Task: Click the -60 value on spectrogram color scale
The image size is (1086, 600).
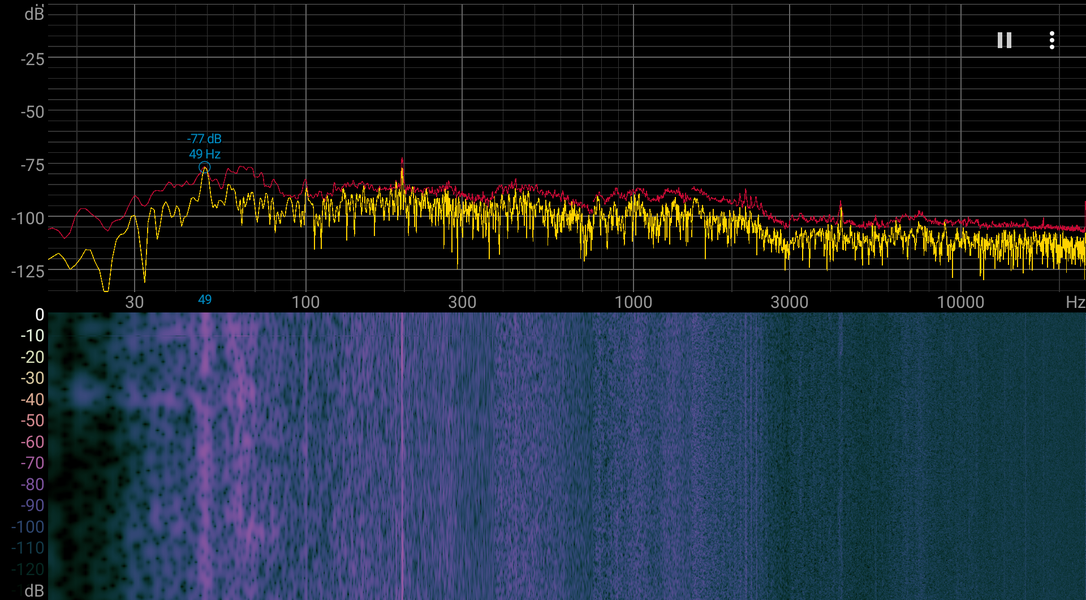Action: point(32,442)
